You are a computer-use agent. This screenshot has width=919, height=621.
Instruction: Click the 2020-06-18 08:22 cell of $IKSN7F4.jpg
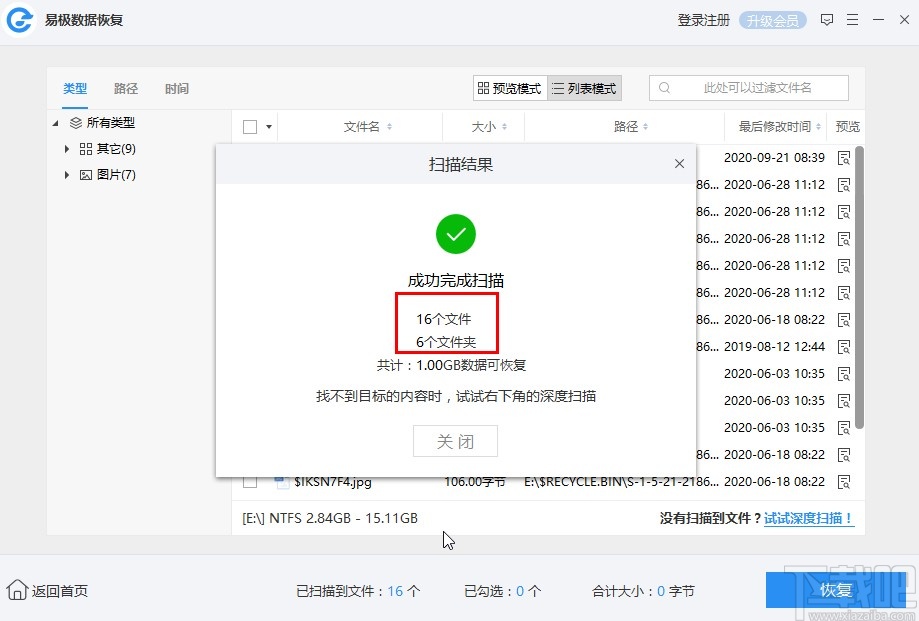[x=774, y=482]
